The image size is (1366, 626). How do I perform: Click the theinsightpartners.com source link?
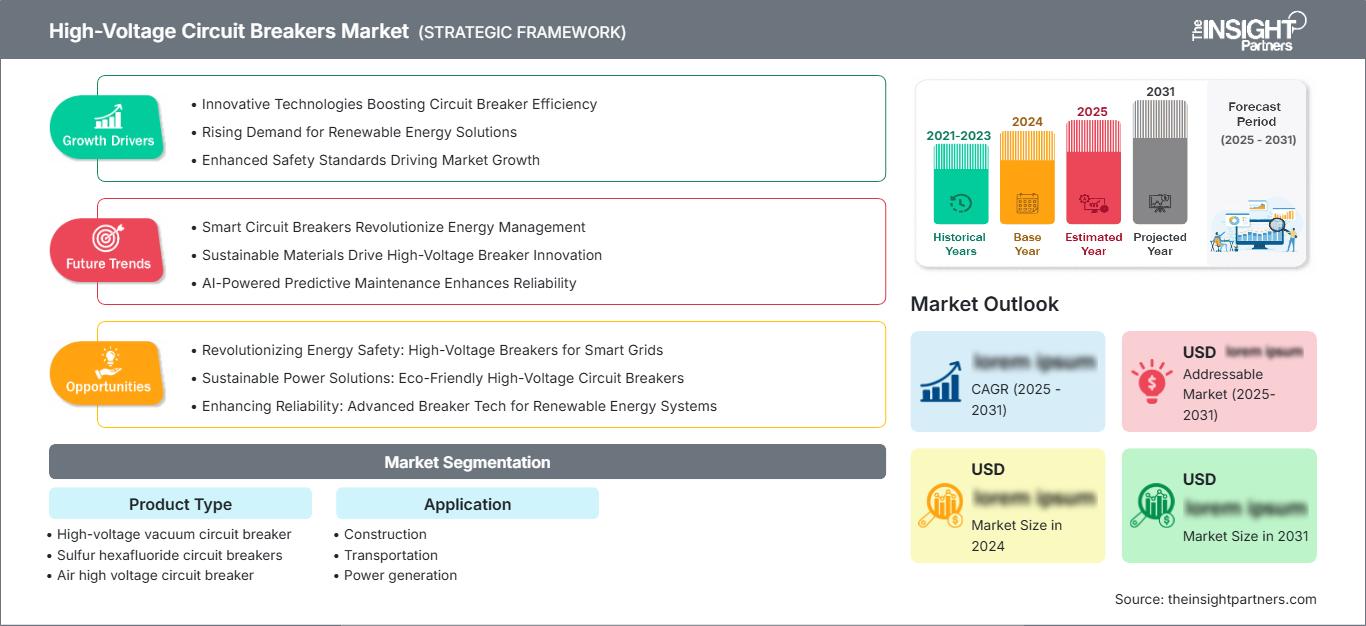pos(1242,599)
